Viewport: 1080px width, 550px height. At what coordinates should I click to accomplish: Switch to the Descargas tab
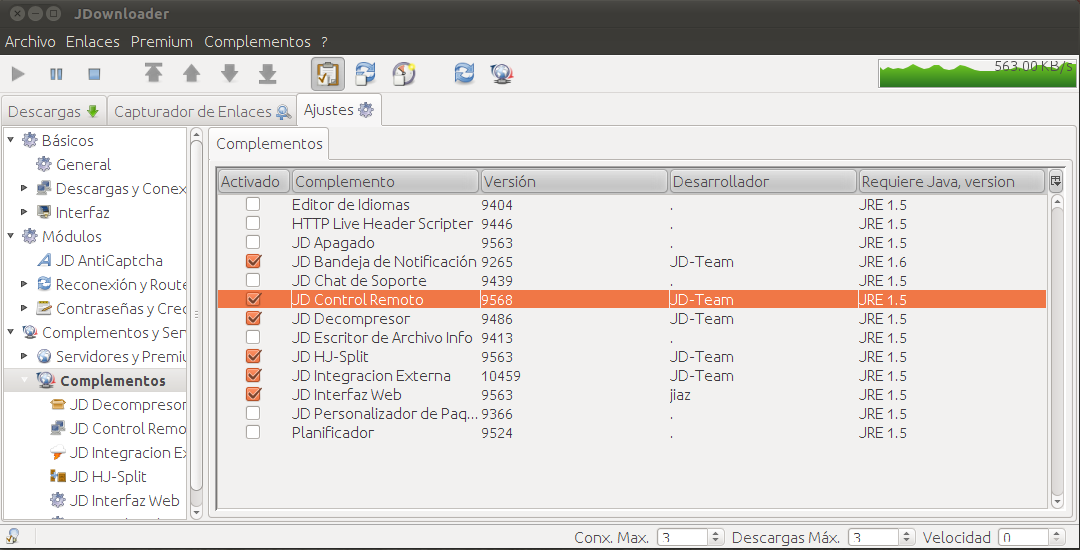54,111
